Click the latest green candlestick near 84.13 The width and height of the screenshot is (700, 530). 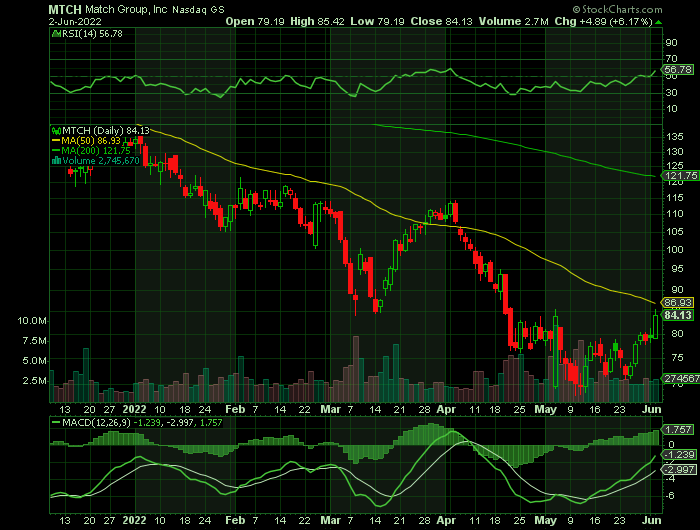tap(655, 326)
